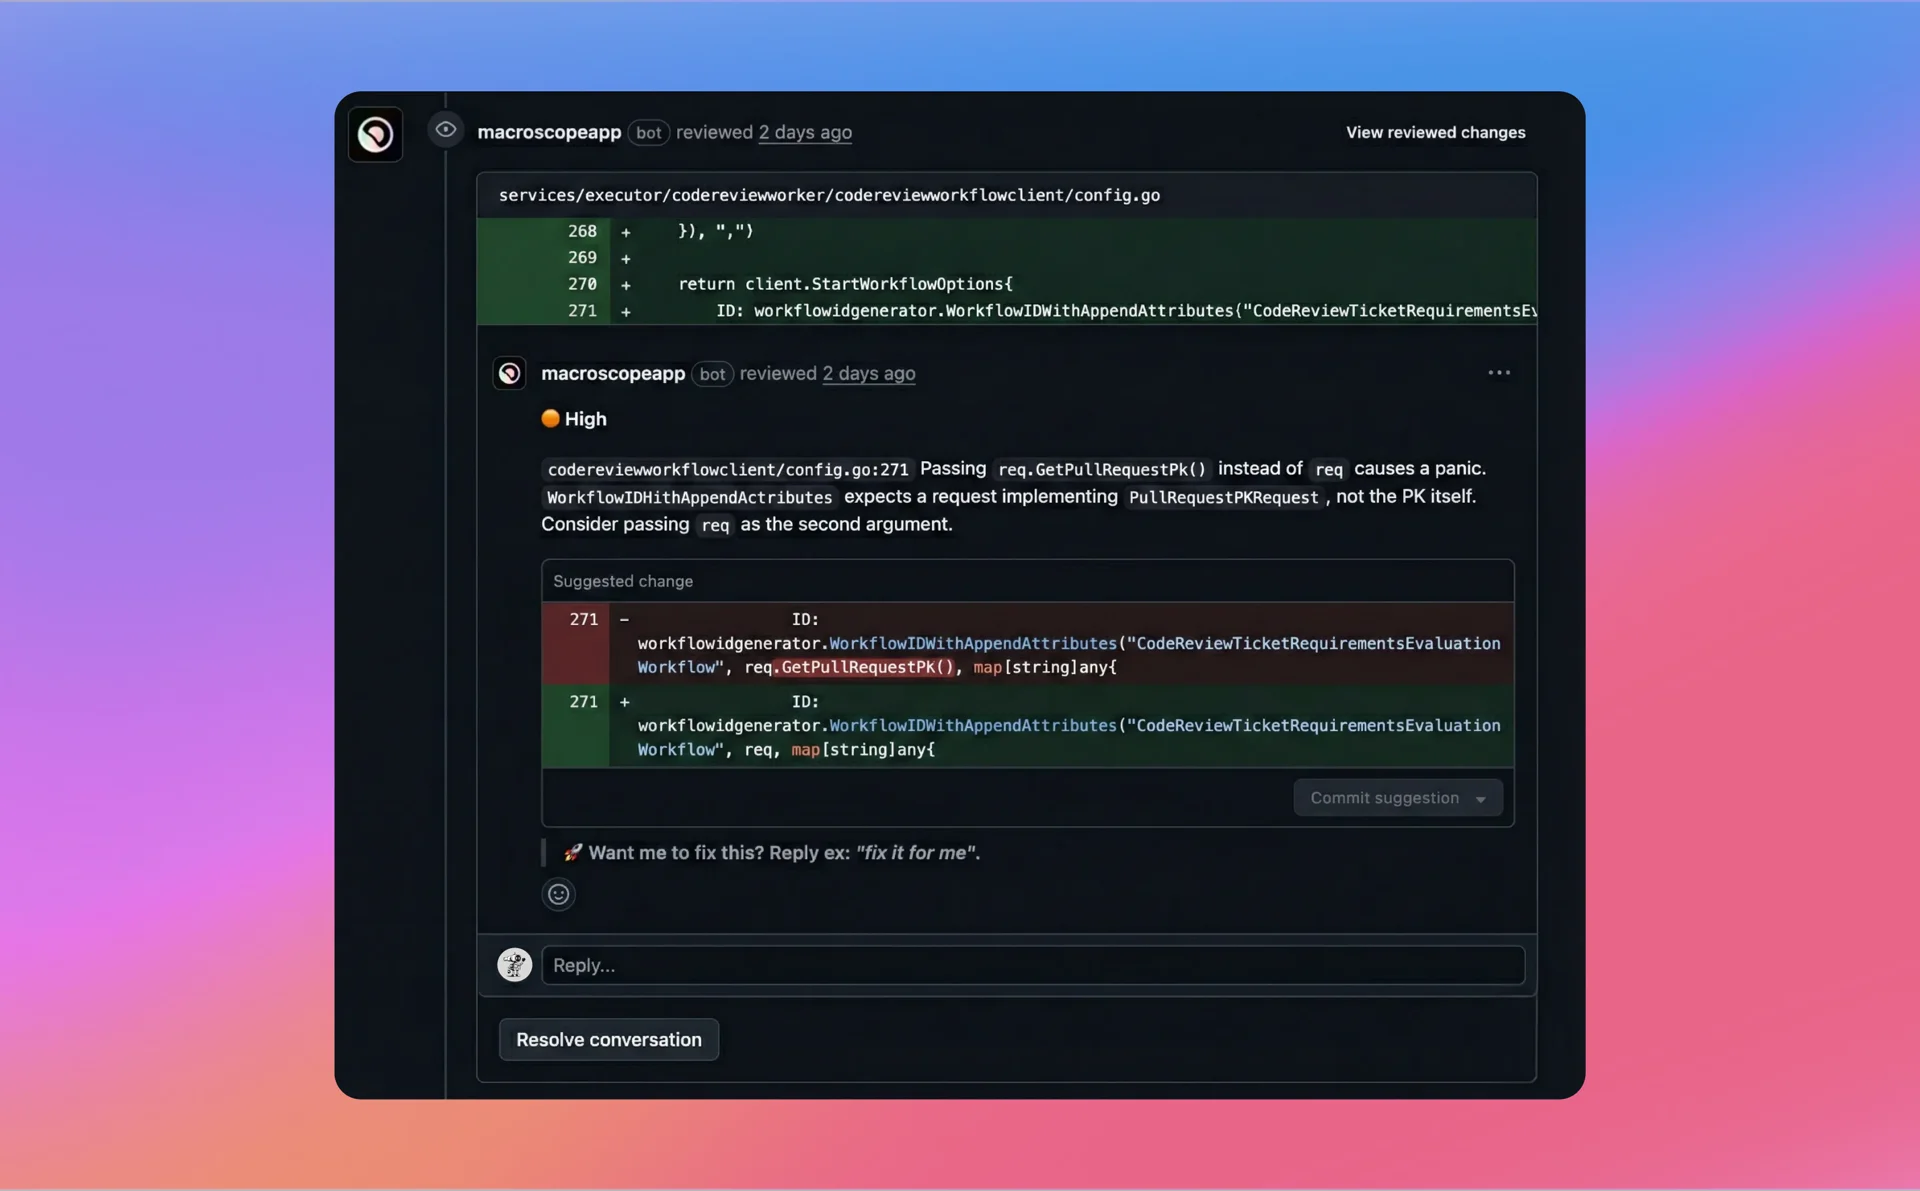Image resolution: width=1920 pixels, height=1191 pixels.
Task: Open the config.go file path link
Action: [x=829, y=195]
